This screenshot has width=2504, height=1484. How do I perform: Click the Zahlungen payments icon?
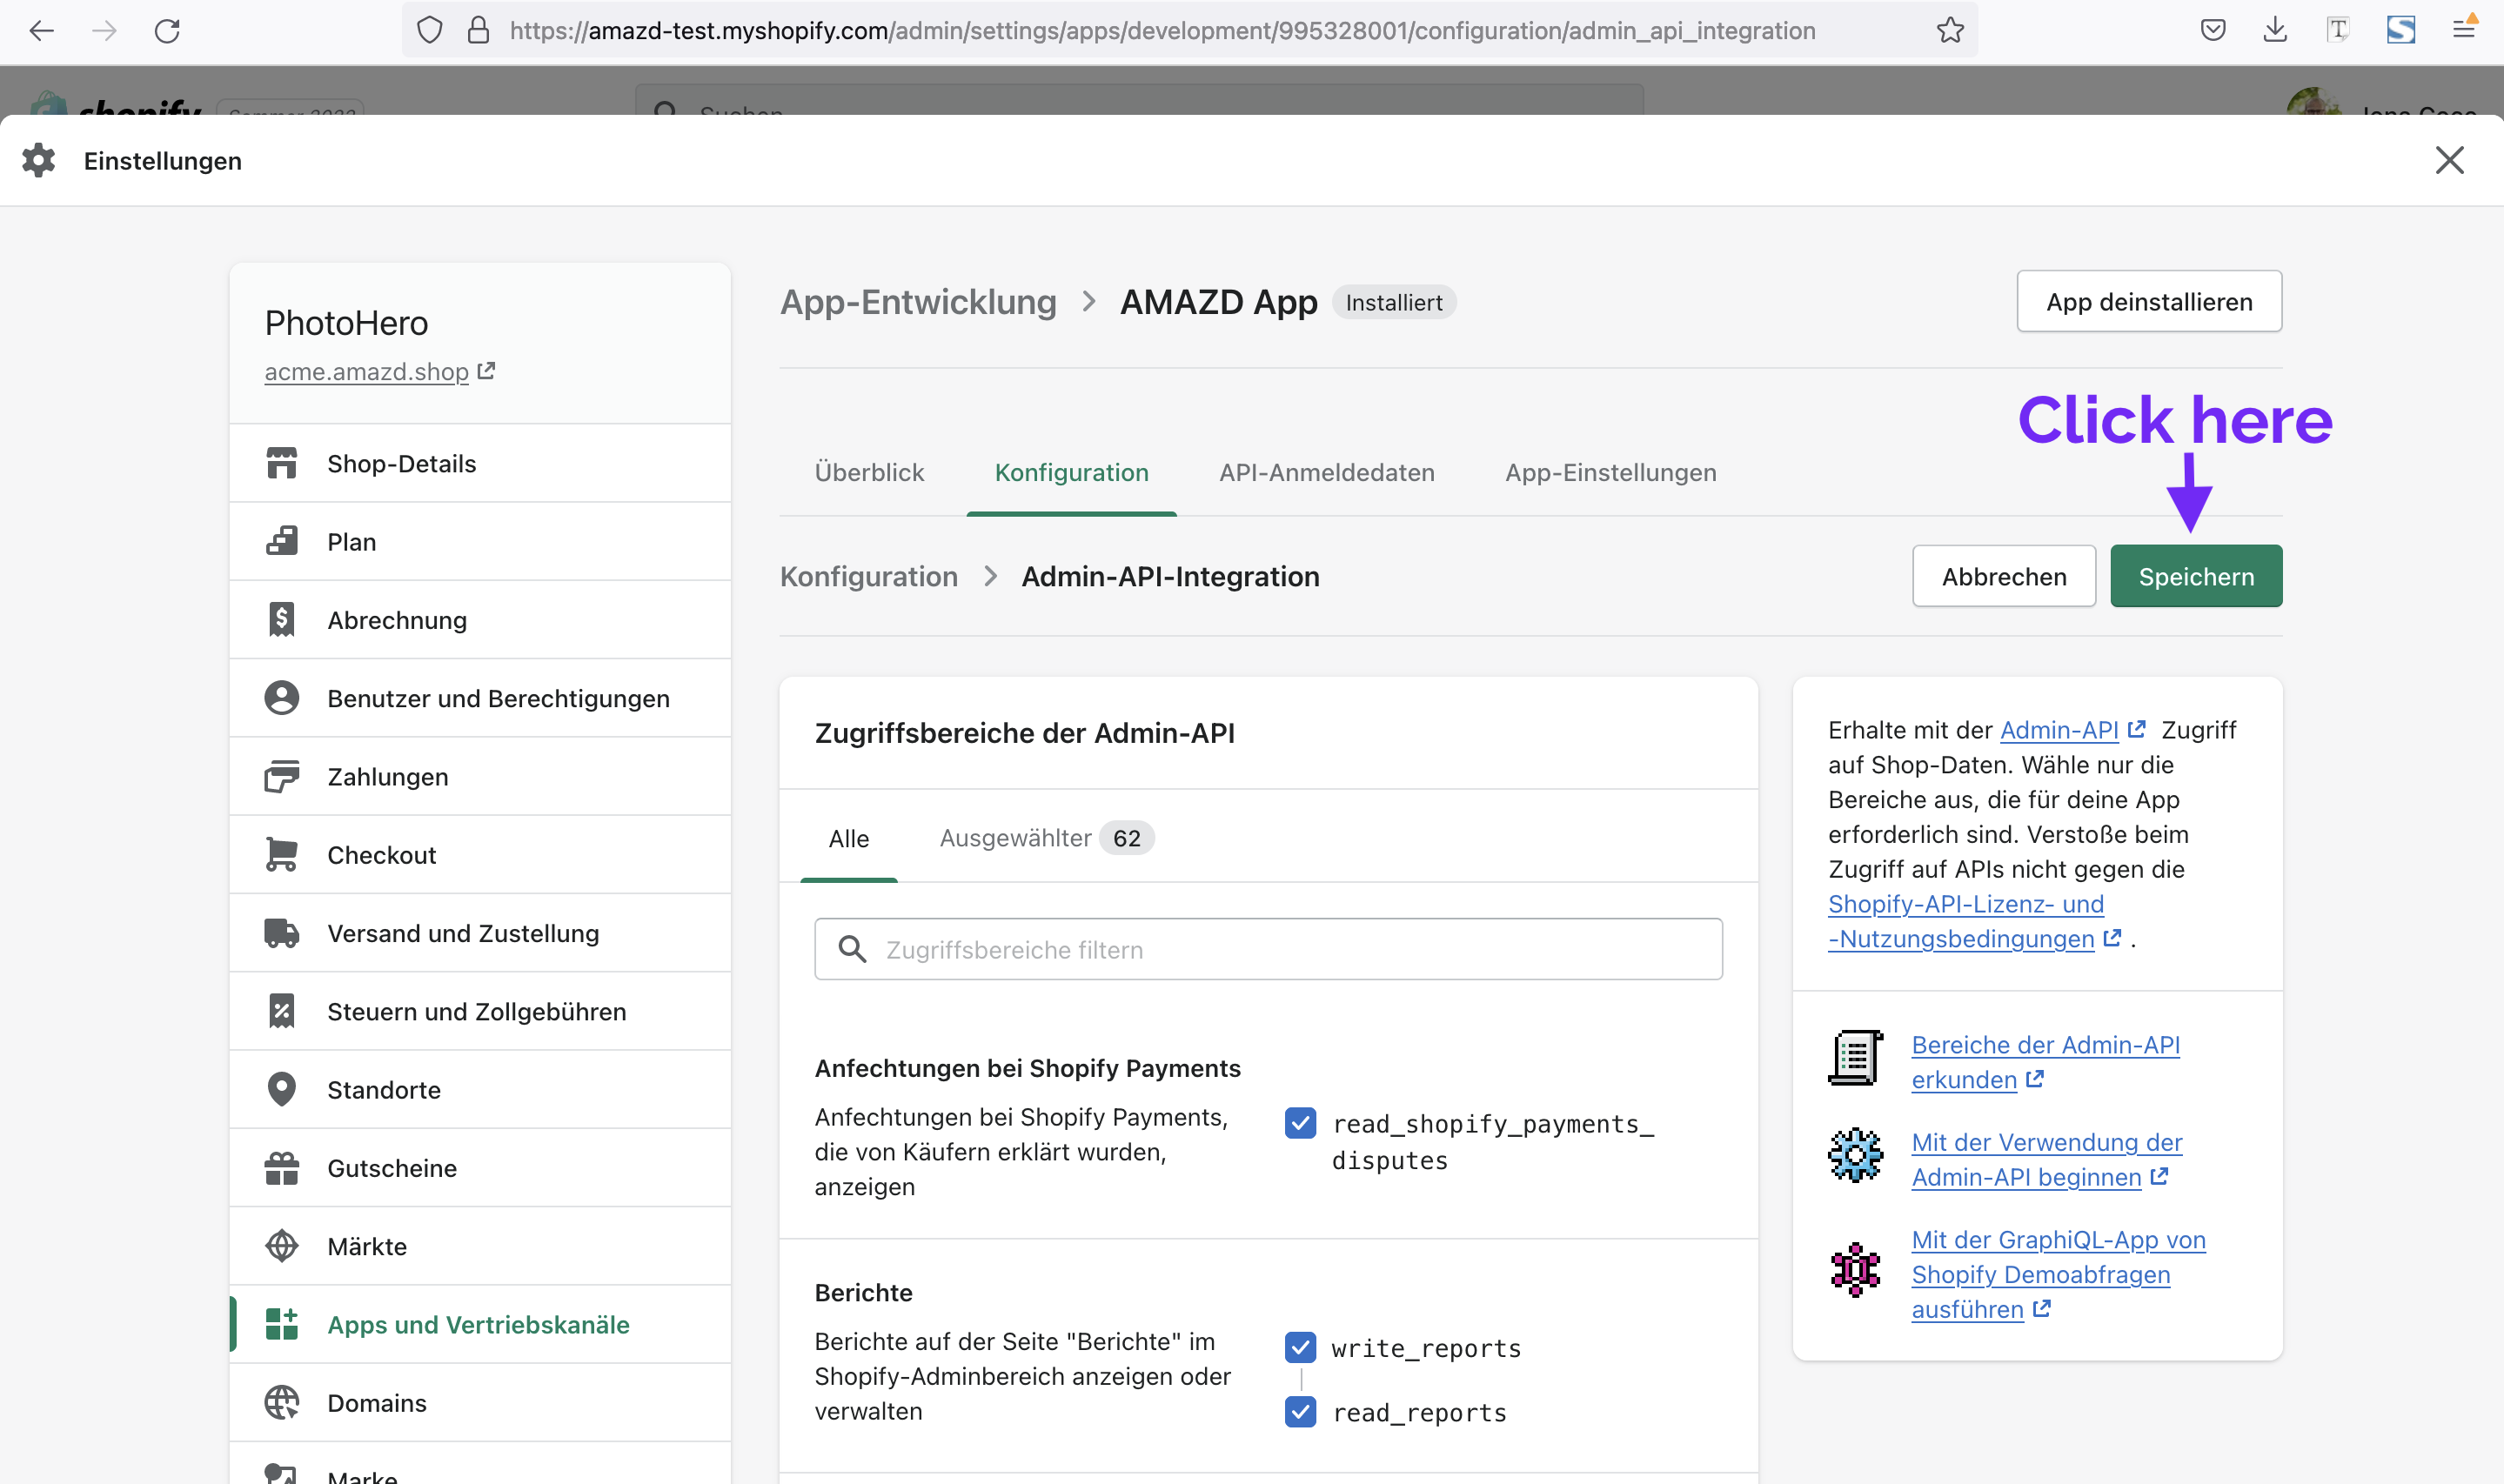point(282,776)
